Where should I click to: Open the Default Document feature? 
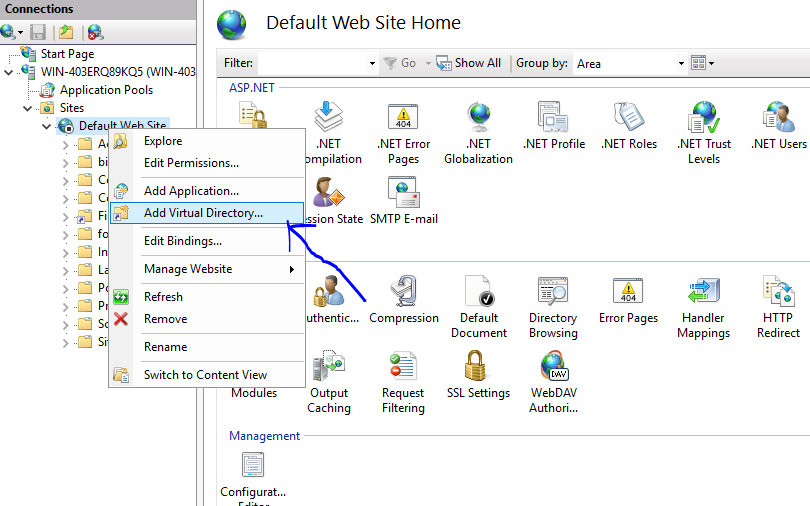pos(478,307)
